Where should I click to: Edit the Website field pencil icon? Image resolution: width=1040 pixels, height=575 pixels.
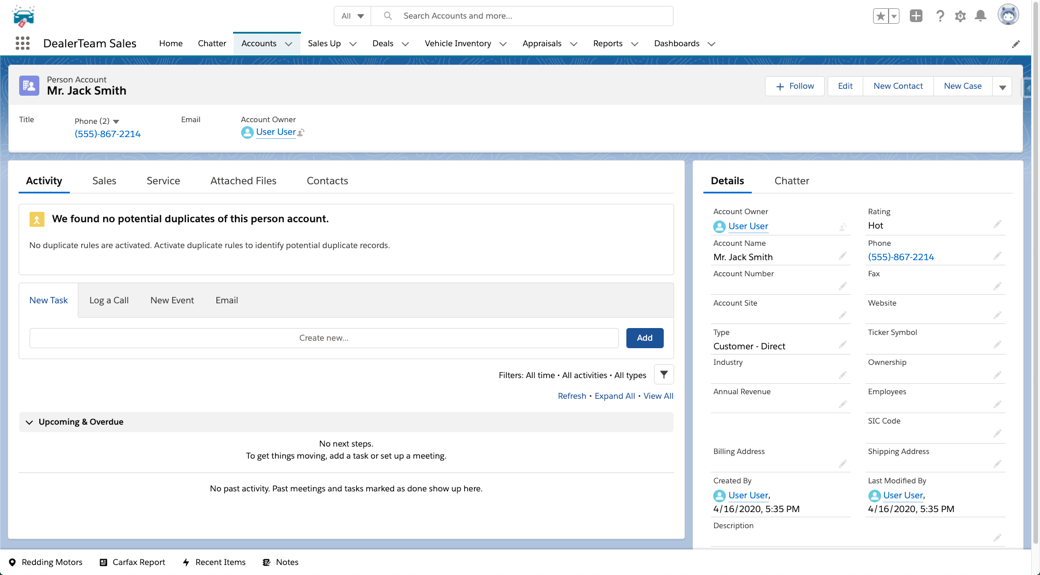pyautogui.click(x=997, y=315)
